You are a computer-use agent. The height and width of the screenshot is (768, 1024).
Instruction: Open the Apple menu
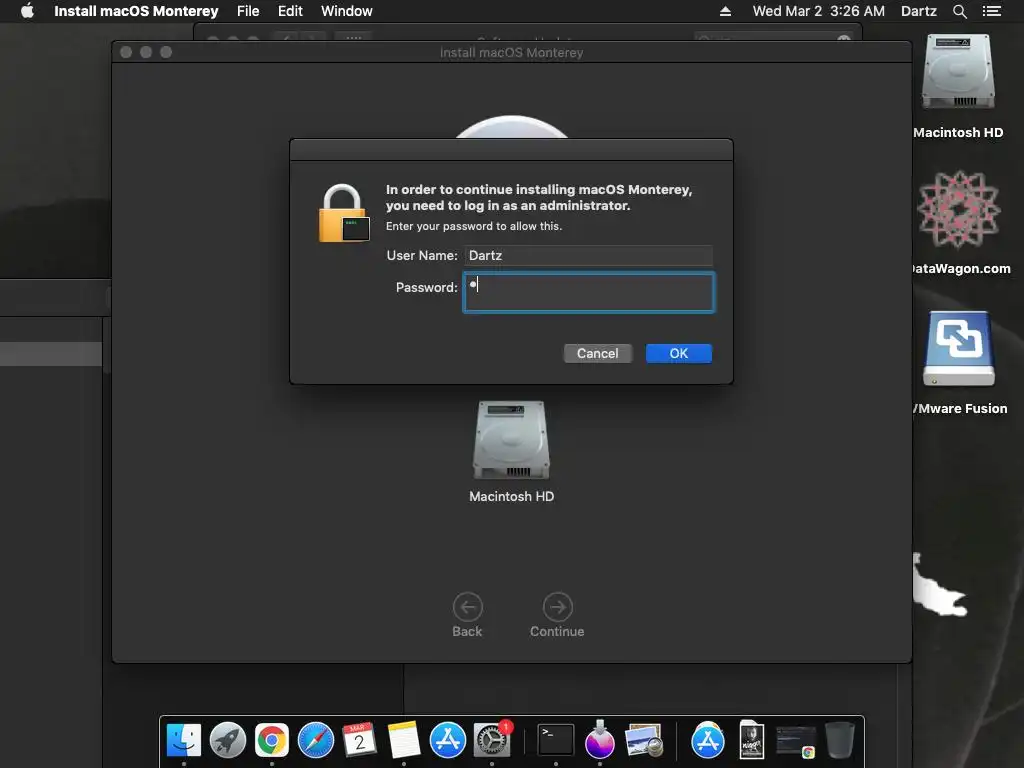point(27,11)
